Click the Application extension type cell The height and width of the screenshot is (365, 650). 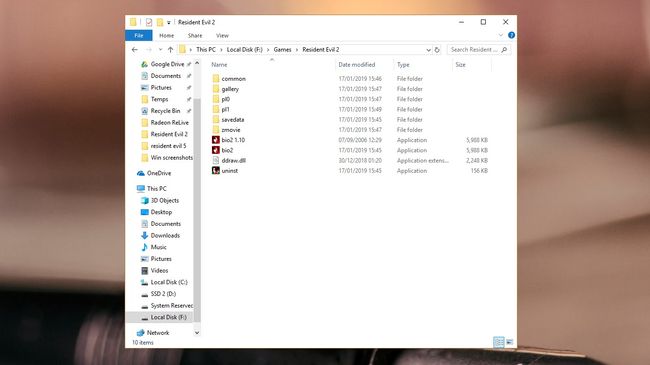click(422, 161)
